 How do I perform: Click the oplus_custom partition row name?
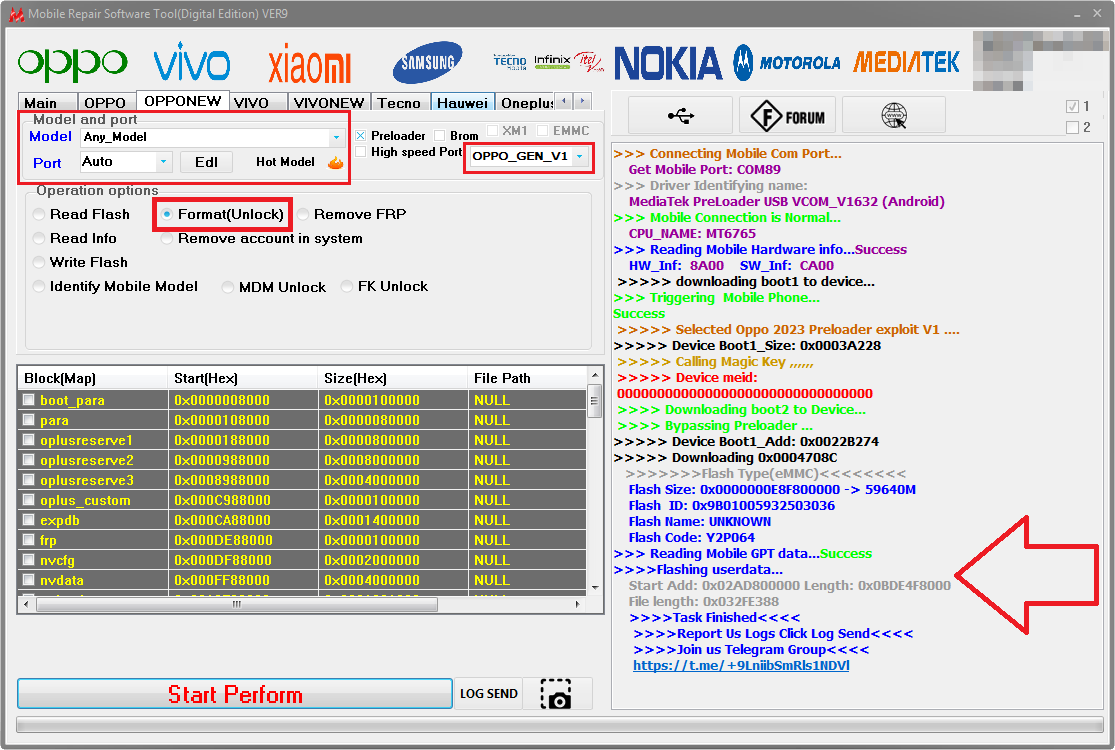(85, 500)
